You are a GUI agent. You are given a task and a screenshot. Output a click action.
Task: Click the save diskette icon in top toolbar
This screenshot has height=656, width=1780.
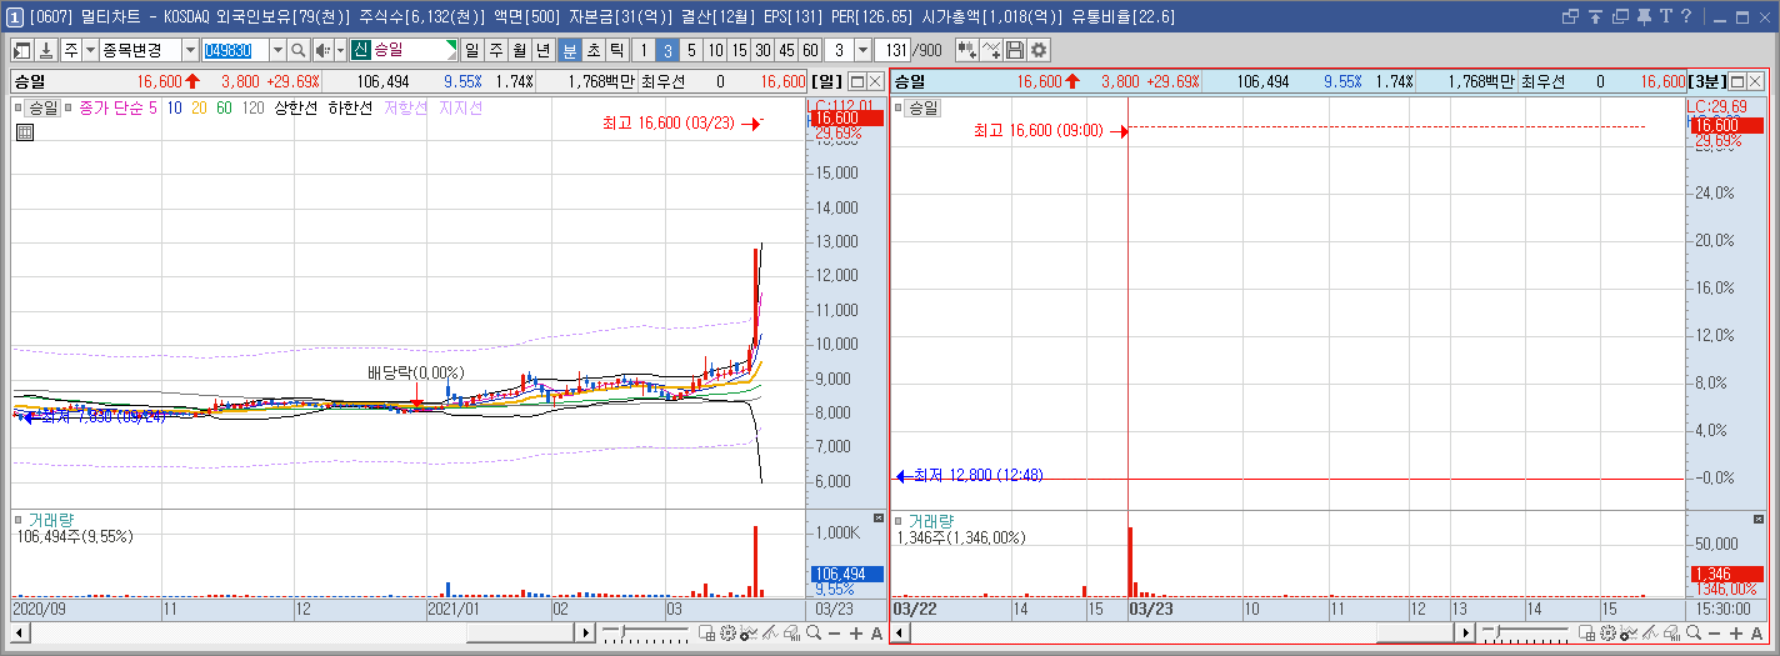[1015, 50]
